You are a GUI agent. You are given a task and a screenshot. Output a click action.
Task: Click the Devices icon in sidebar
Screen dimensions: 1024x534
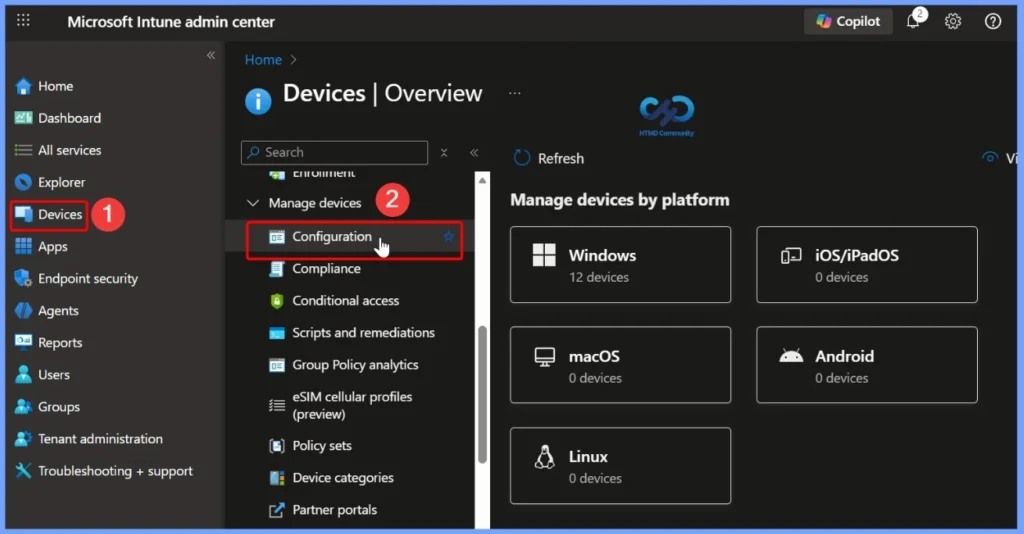tap(24, 214)
